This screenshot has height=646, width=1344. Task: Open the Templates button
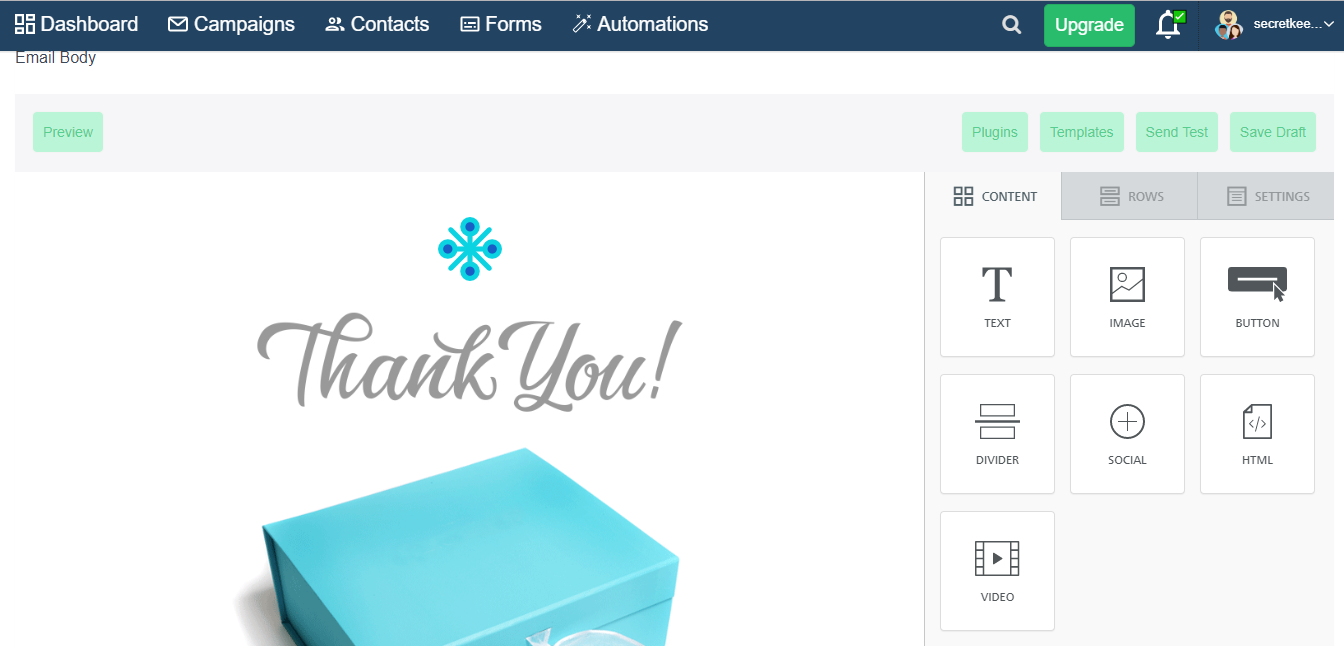pos(1082,132)
